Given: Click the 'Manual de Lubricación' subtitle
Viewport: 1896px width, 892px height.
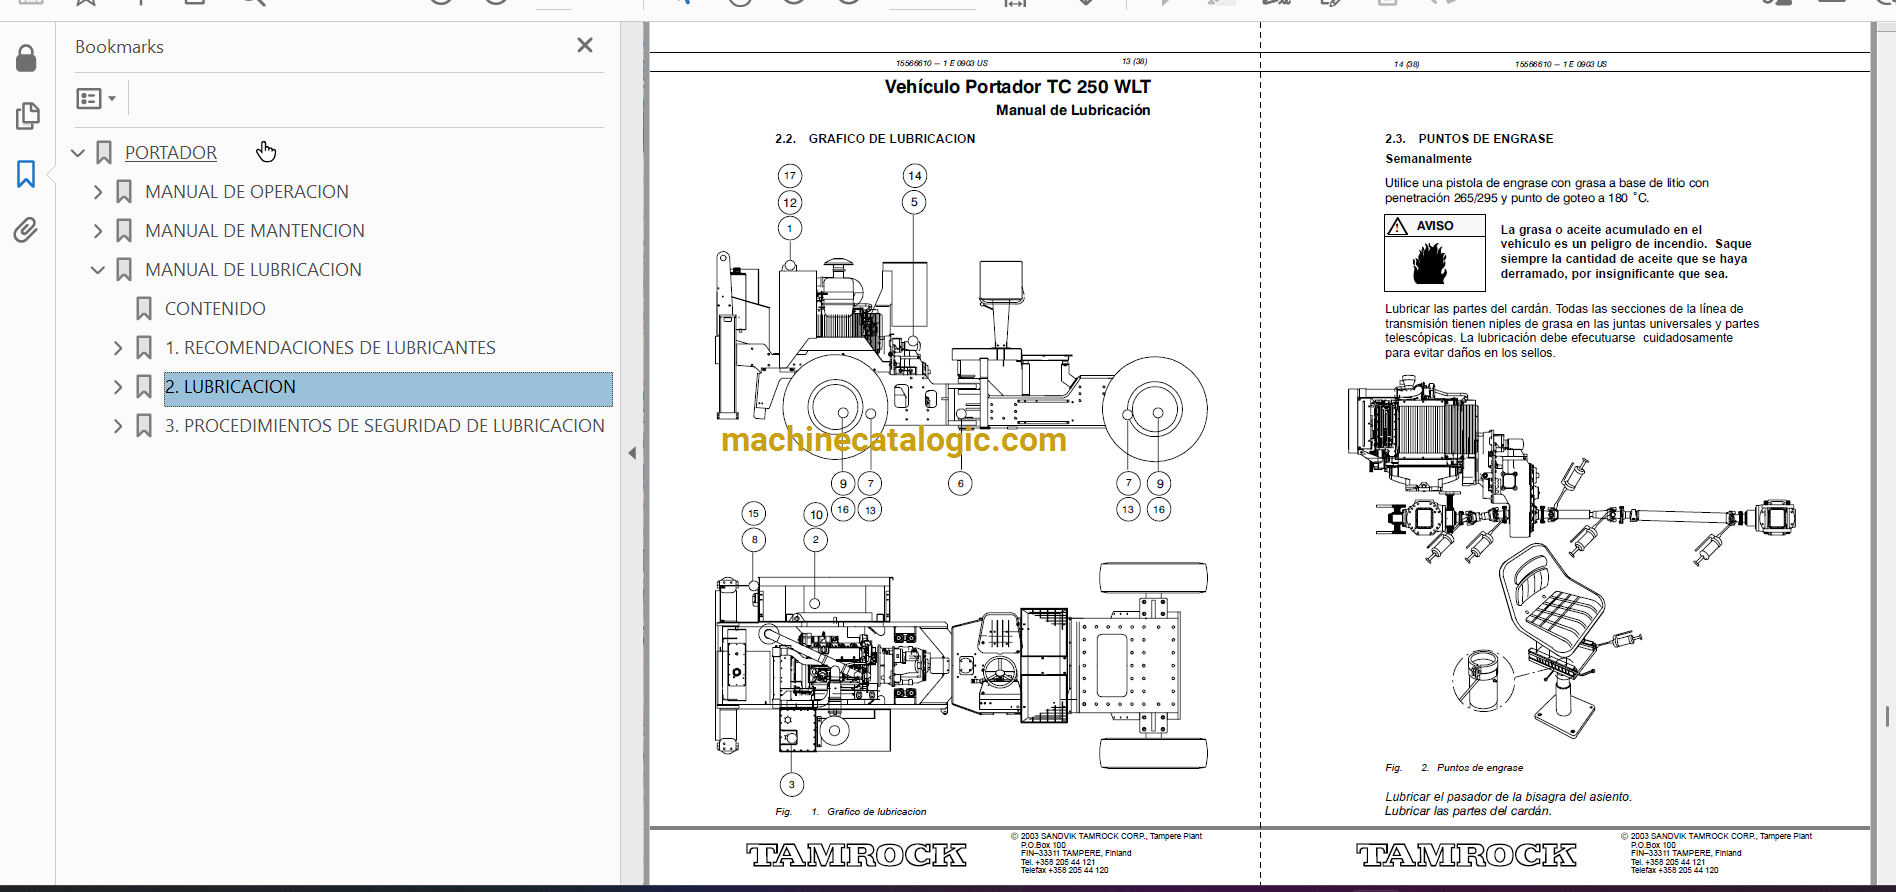Looking at the screenshot, I should click(x=1073, y=110).
